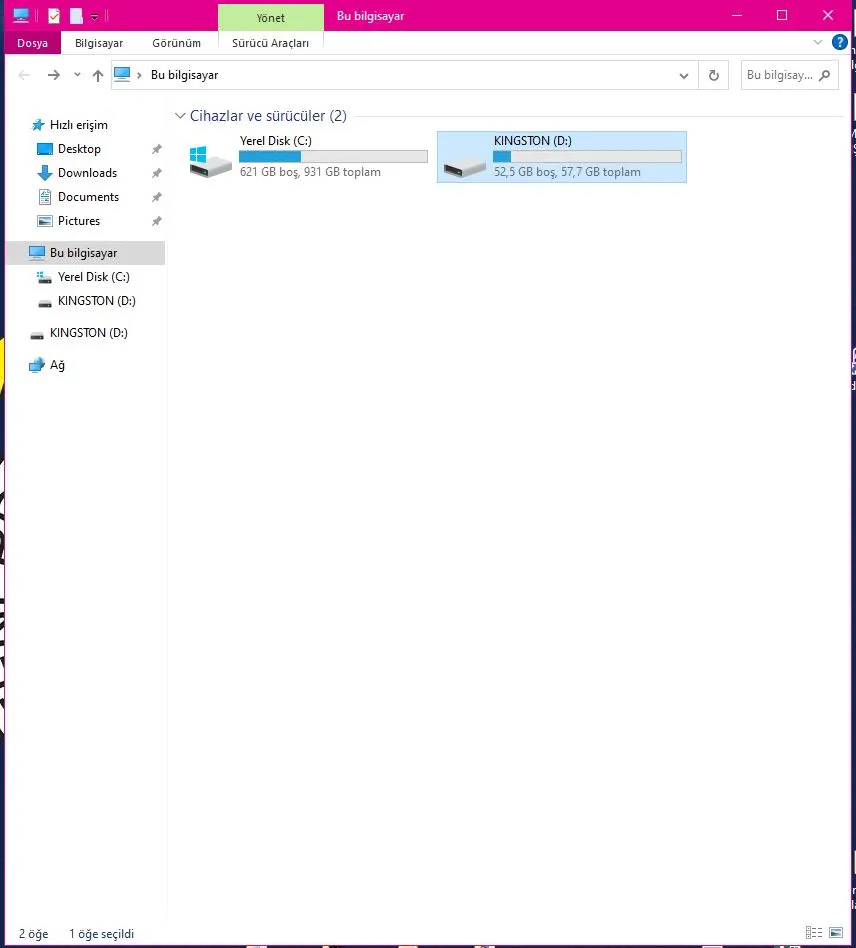Go forward with the forward arrow
The height and width of the screenshot is (948, 856).
(54, 75)
